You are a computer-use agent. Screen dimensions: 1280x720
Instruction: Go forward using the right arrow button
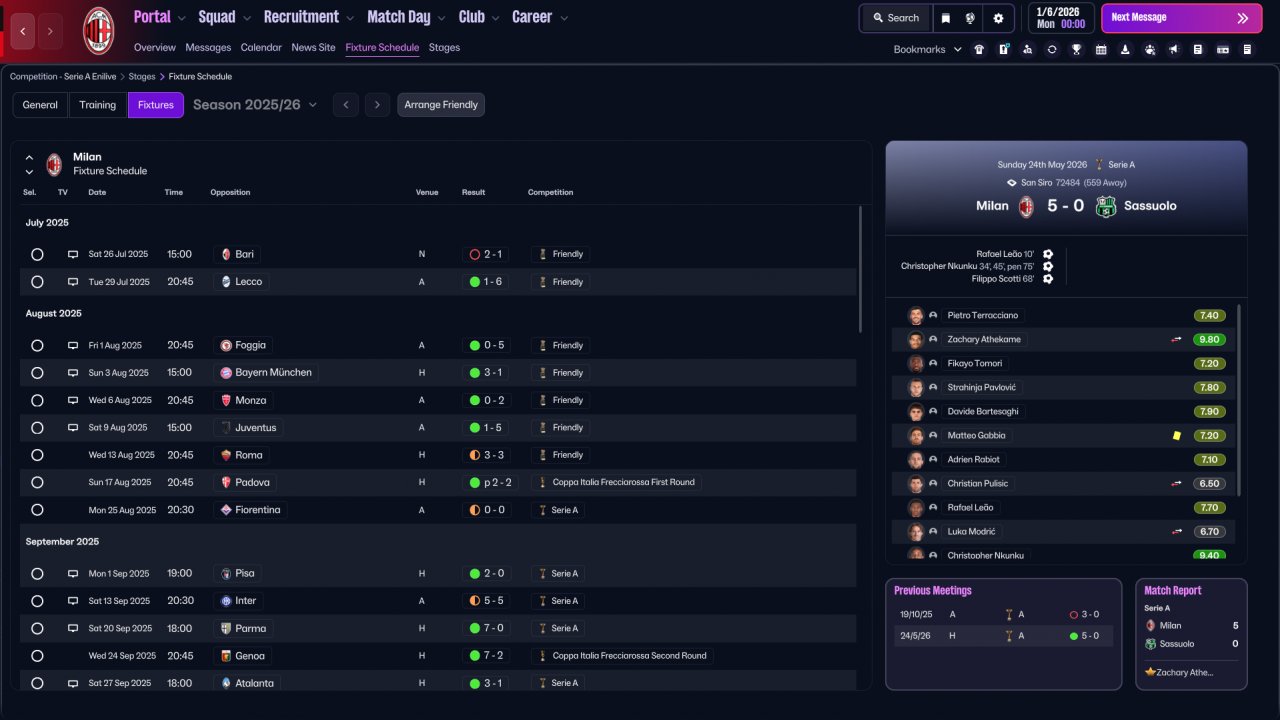point(50,31)
